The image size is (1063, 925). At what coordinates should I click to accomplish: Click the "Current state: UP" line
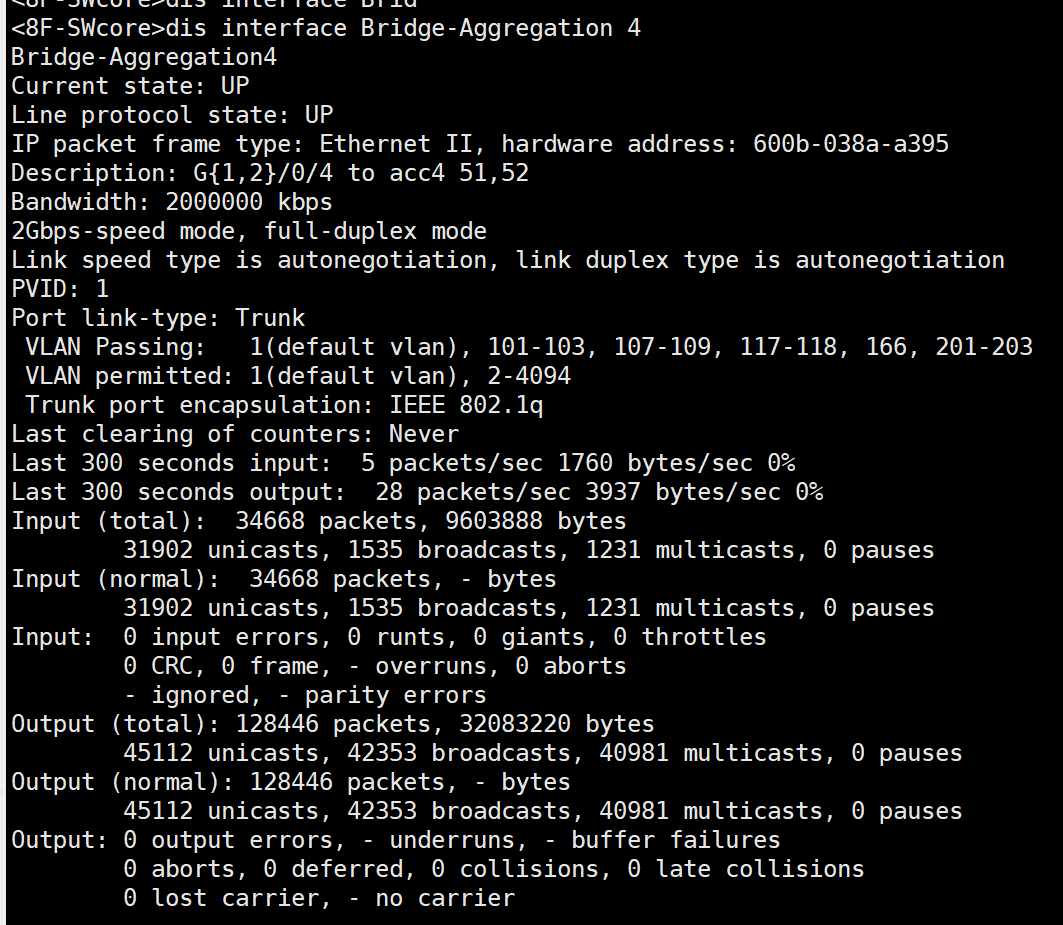130,86
